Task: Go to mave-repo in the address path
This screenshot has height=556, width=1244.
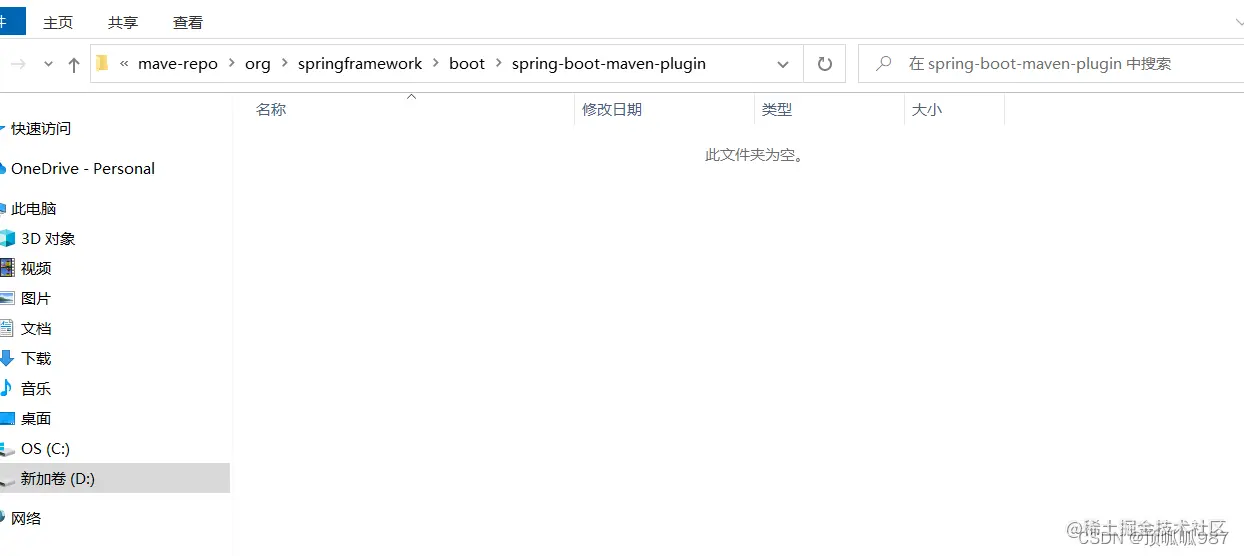Action: point(178,64)
